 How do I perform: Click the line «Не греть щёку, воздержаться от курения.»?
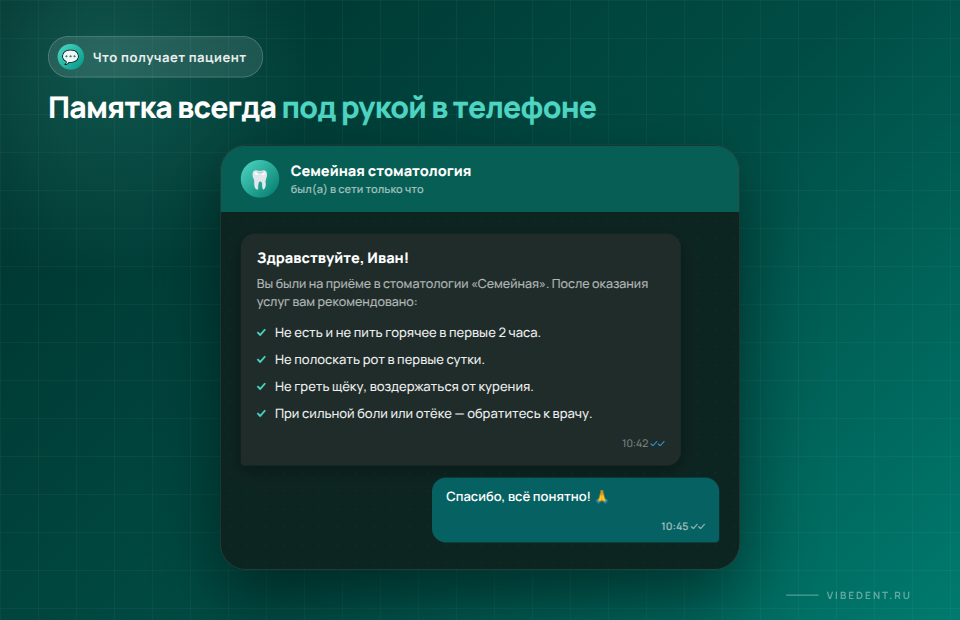tap(404, 386)
